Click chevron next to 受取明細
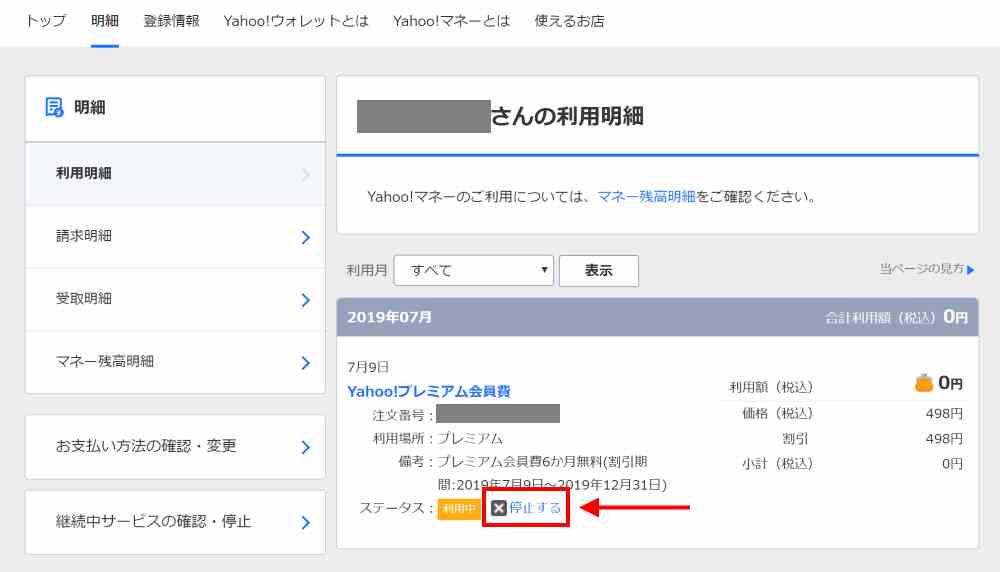Screen dimensions: 1000x572 305,300
